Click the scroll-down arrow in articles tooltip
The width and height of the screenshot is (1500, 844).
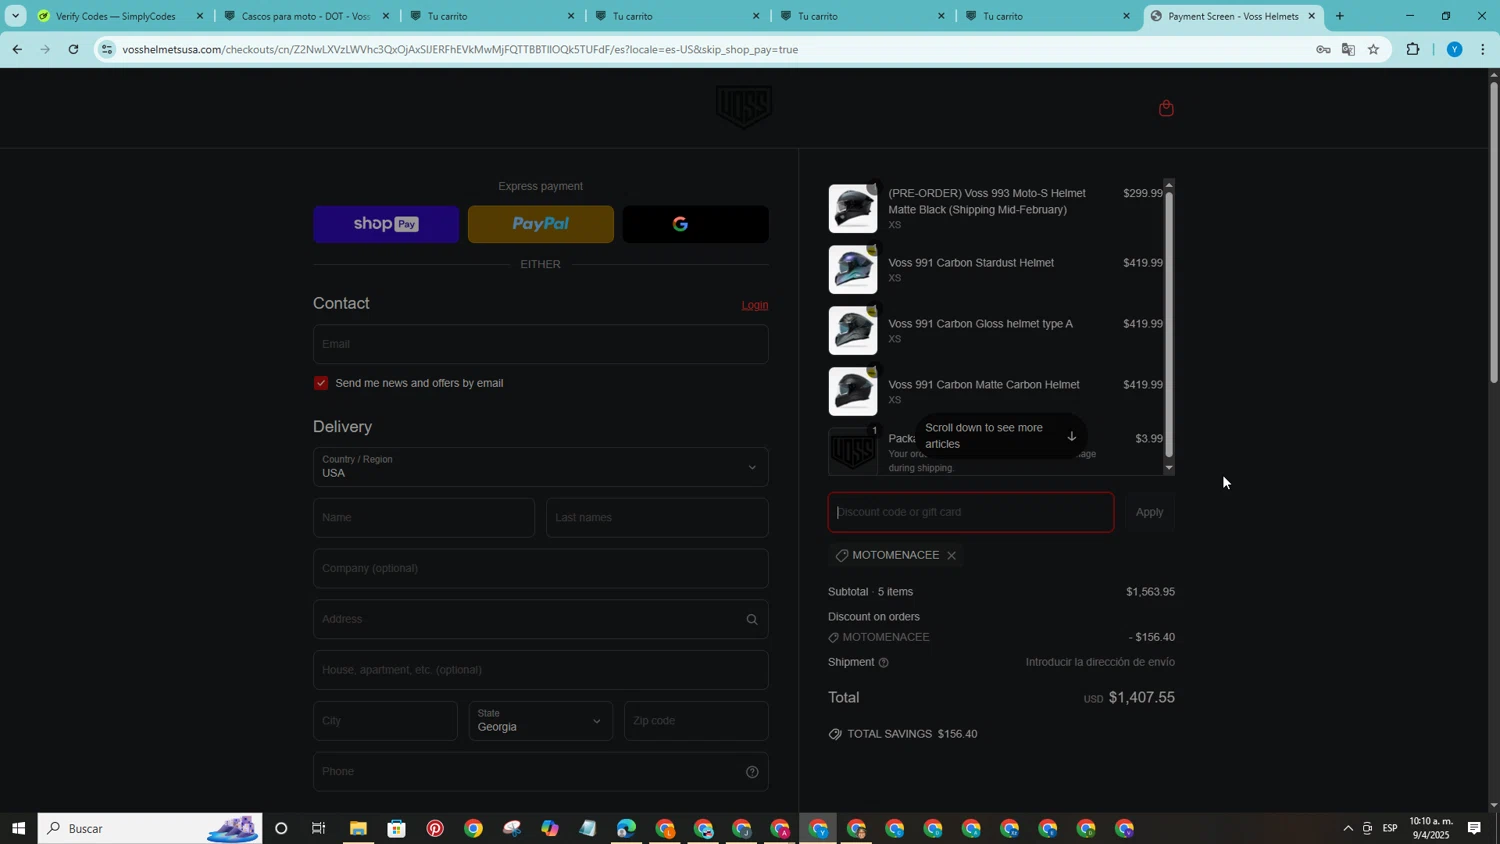point(1071,436)
